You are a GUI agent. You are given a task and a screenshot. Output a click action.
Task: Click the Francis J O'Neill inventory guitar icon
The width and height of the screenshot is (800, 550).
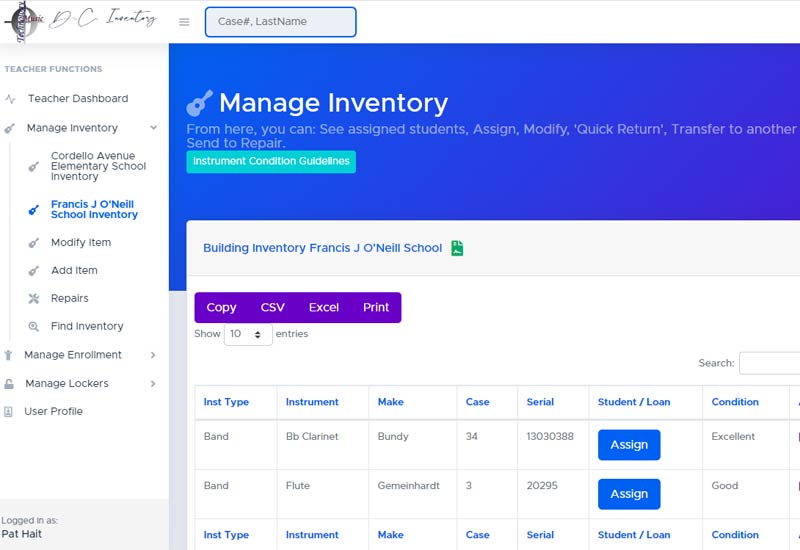point(34,210)
